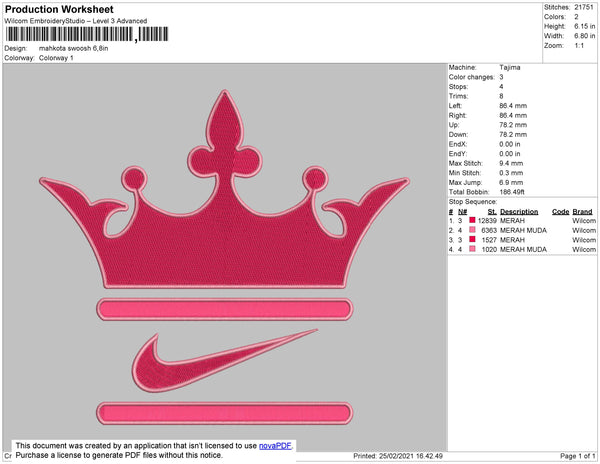Select the 'Colorway 1' value
Image resolution: width=600 pixels, height=464 pixels.
56,58
